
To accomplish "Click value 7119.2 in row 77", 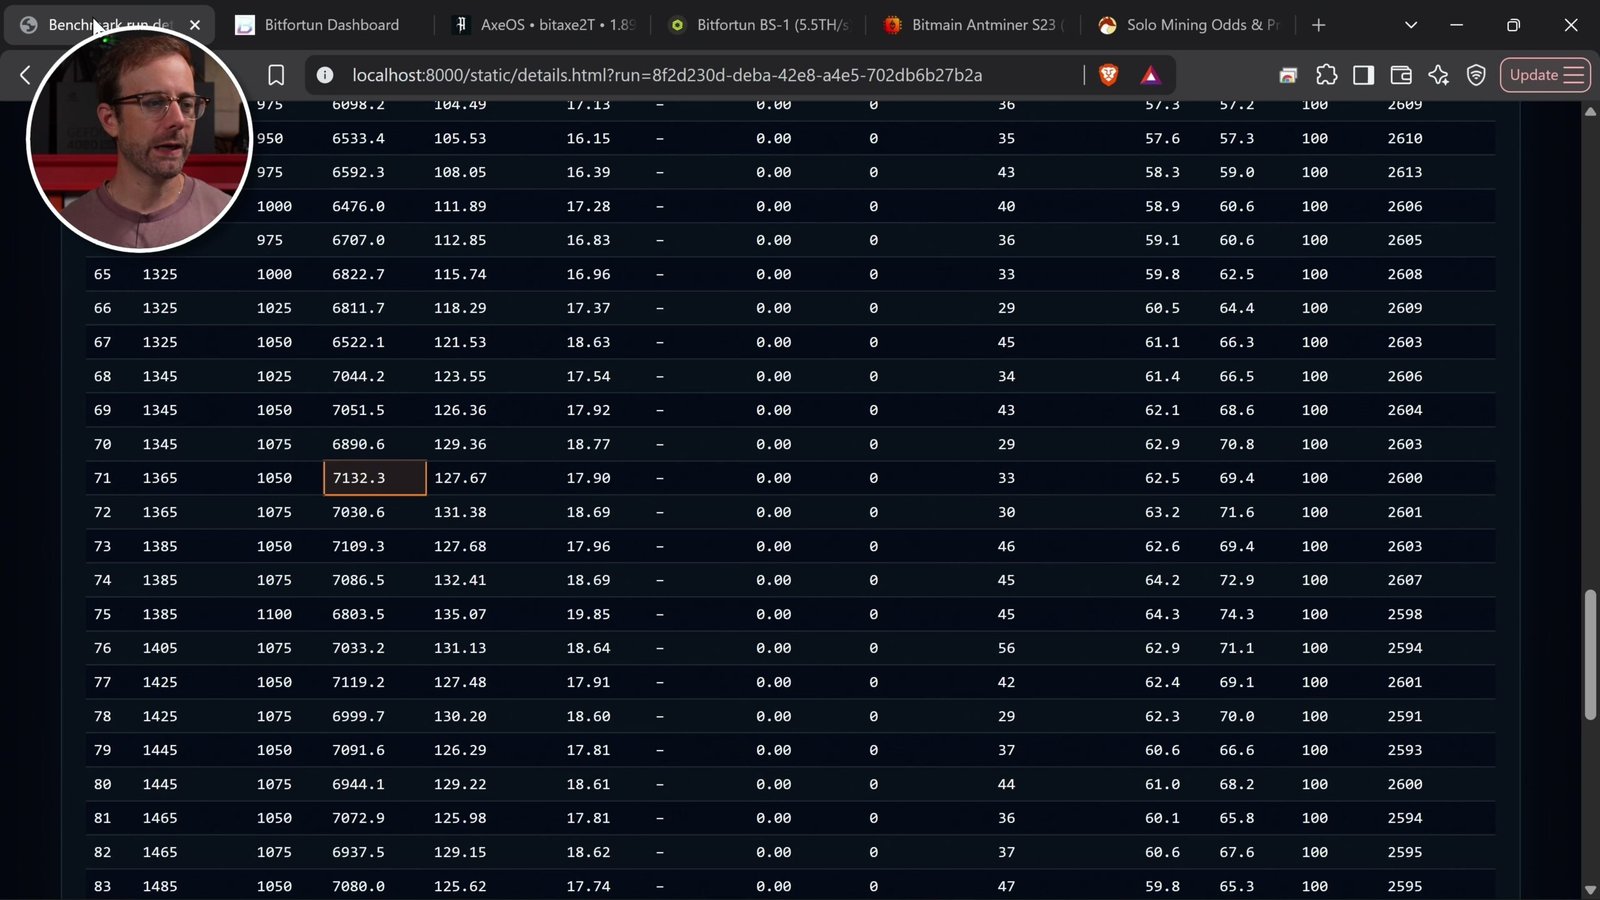I will 358,682.
